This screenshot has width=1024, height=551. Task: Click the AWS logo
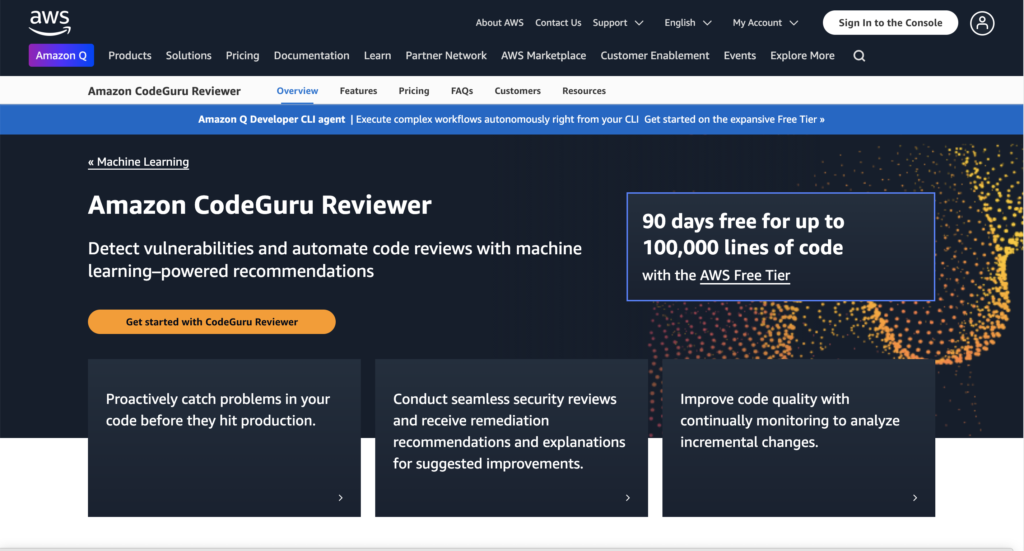tap(48, 22)
